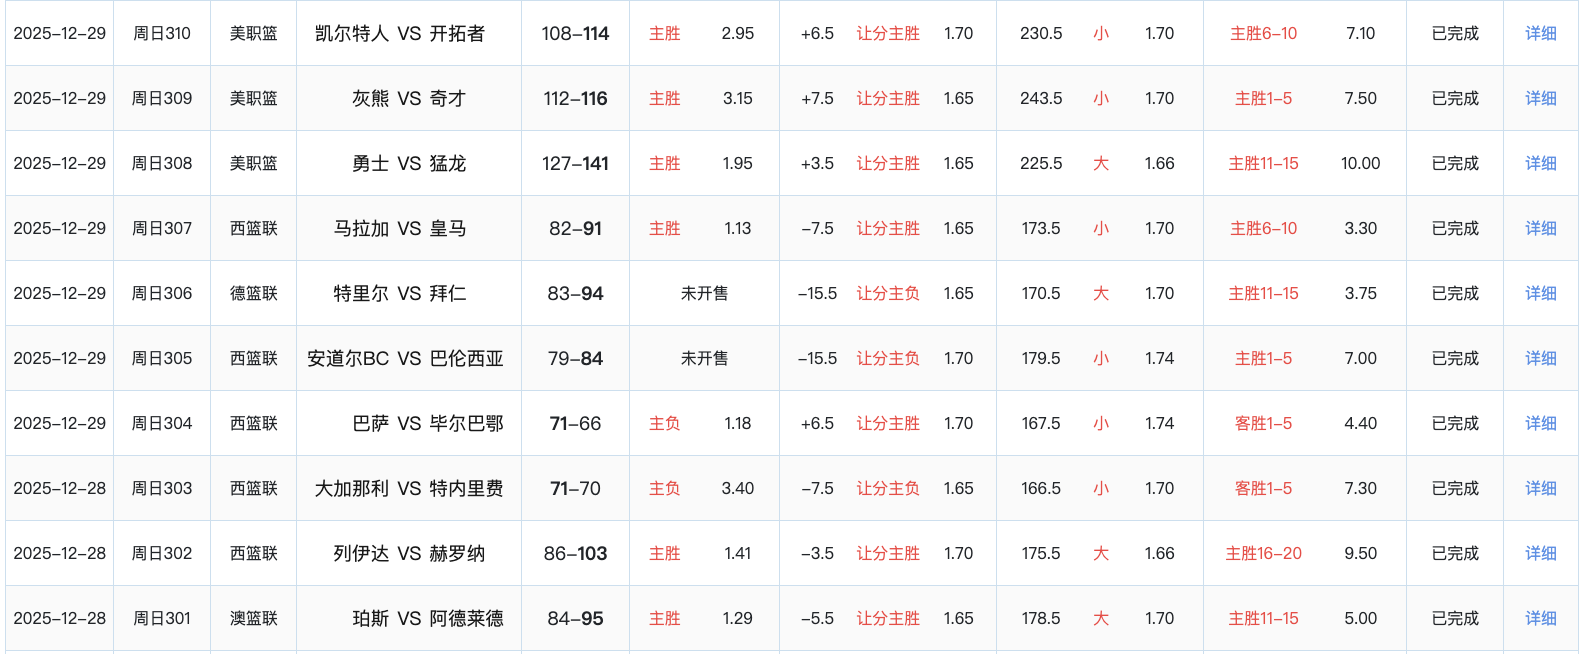Open details link for 特里尔 VS 拜仁
The image size is (1590, 654).
click(x=1540, y=293)
